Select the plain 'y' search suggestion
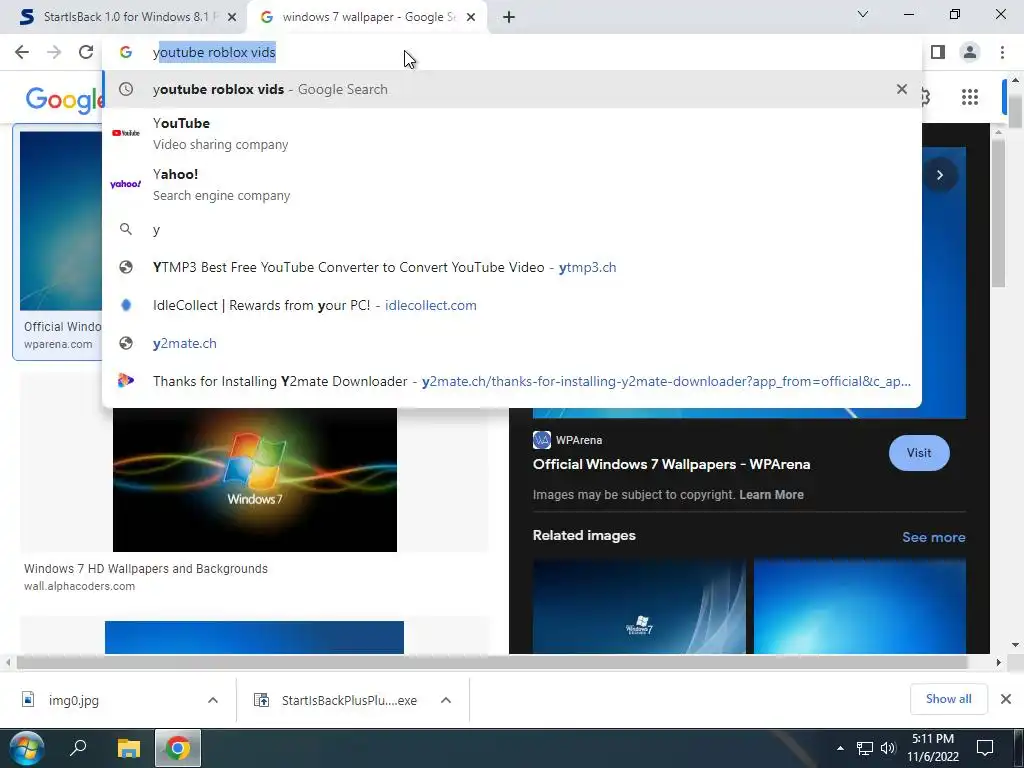The width and height of the screenshot is (1024, 768). coord(511,229)
